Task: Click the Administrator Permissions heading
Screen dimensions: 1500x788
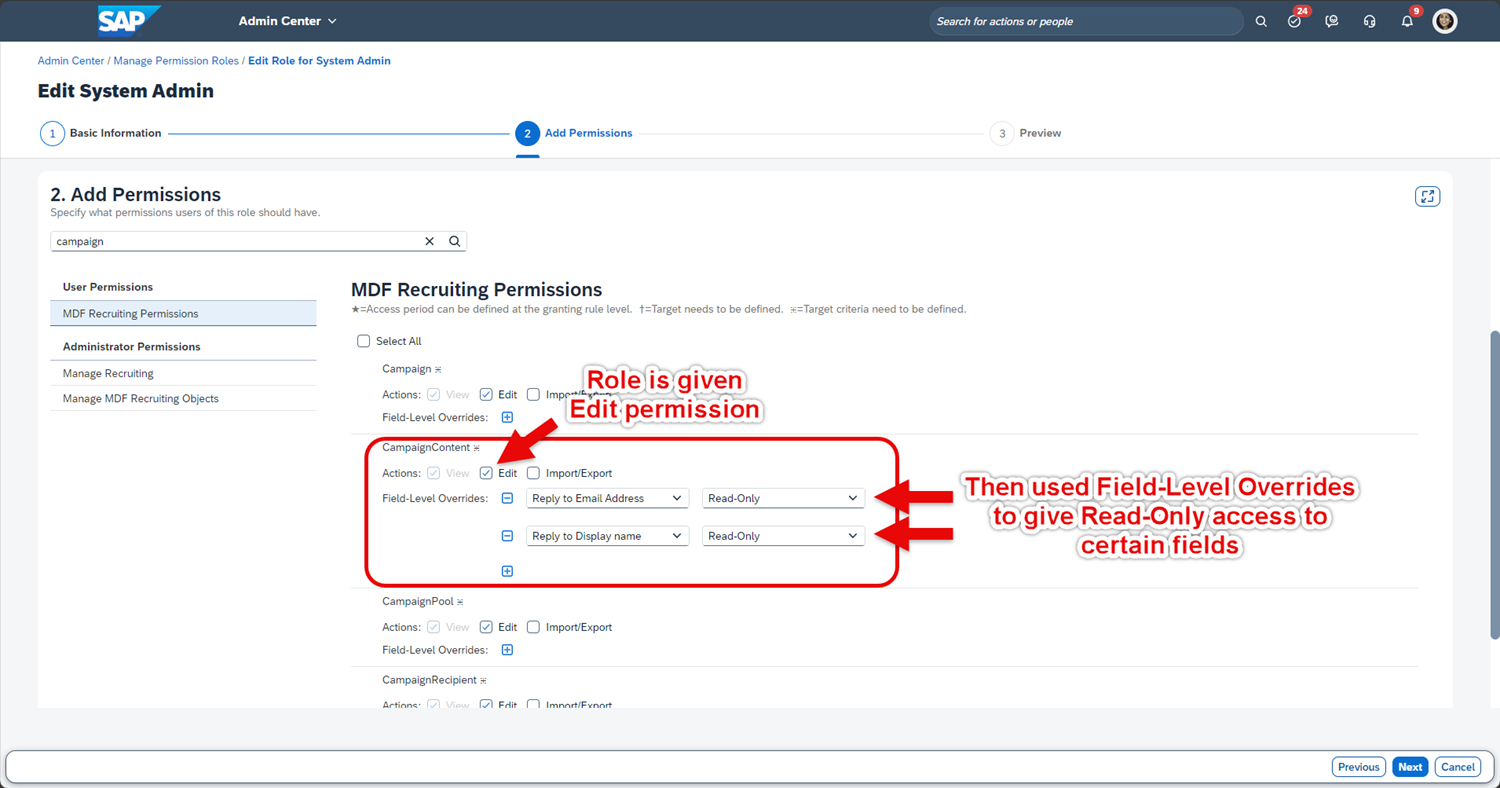Action: pos(131,347)
